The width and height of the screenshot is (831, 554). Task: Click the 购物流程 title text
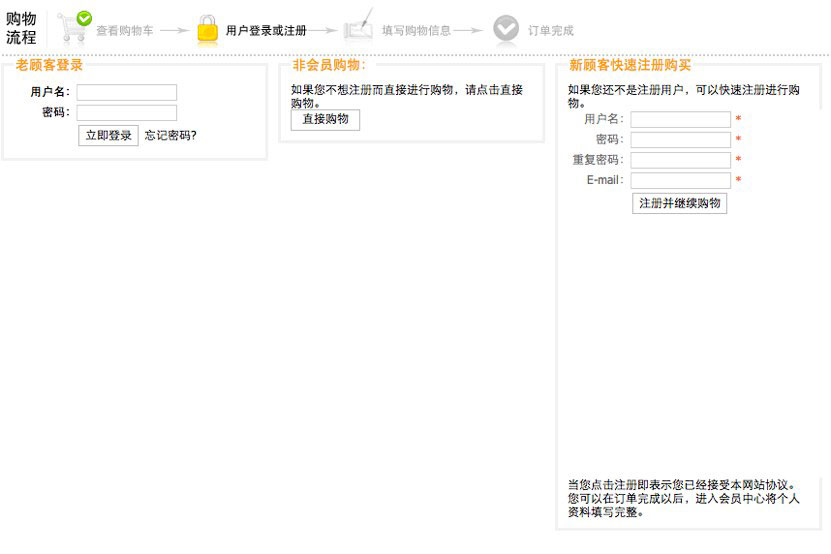pyautogui.click(x=21, y=28)
